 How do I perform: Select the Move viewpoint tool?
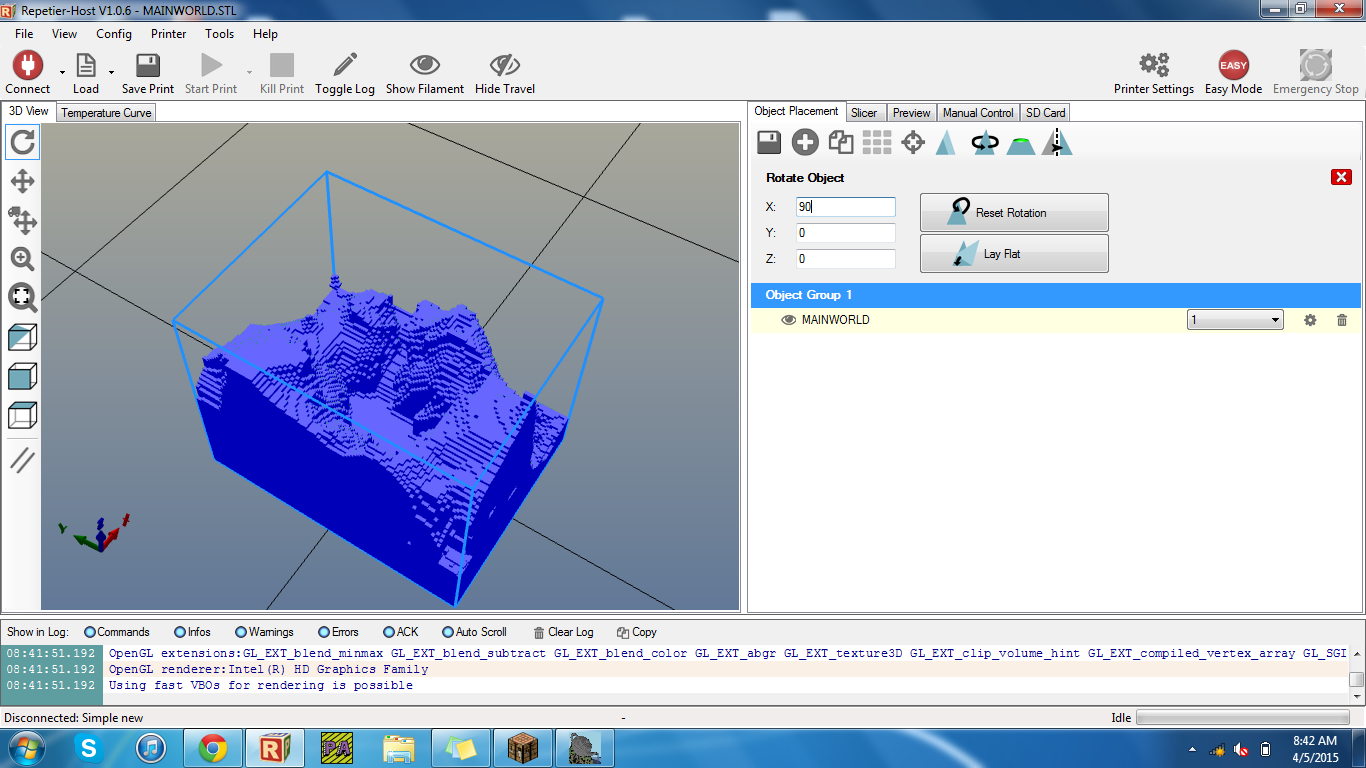[x=22, y=181]
